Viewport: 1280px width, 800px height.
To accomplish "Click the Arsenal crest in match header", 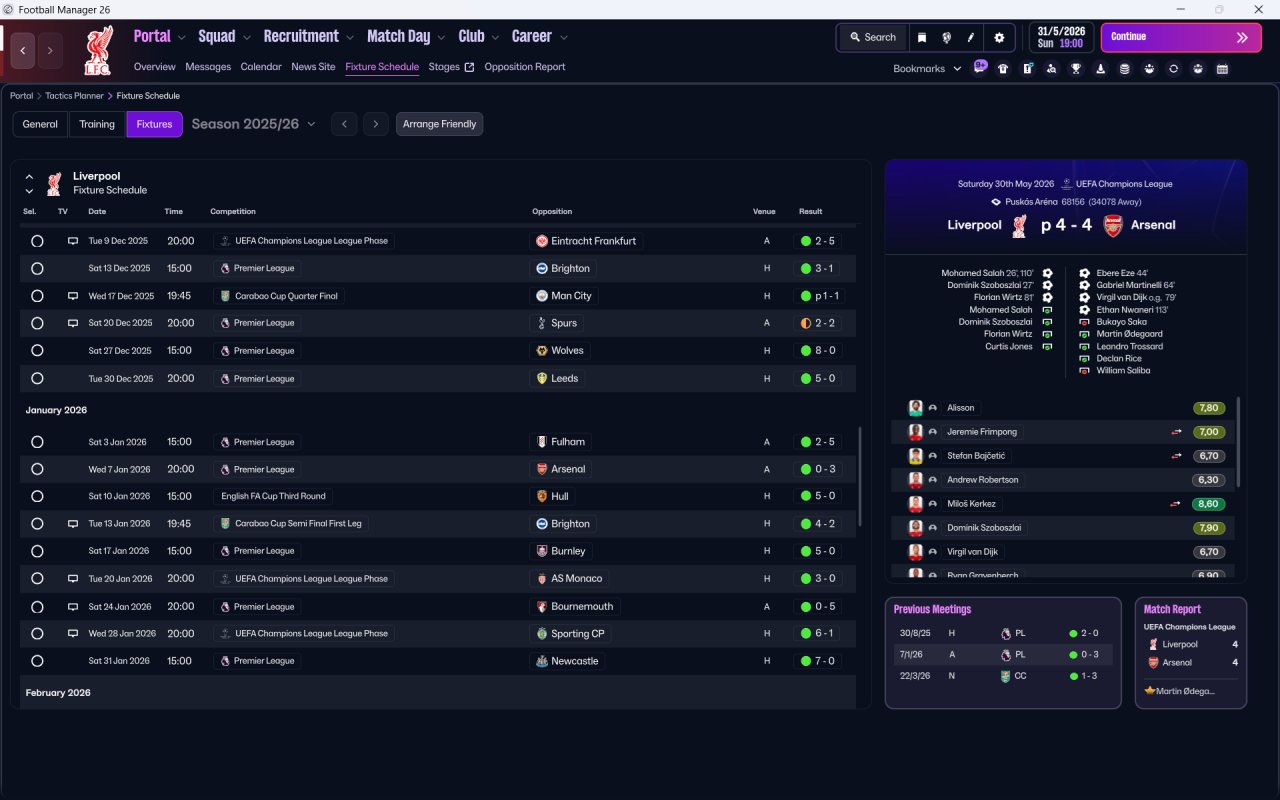I will (1113, 225).
